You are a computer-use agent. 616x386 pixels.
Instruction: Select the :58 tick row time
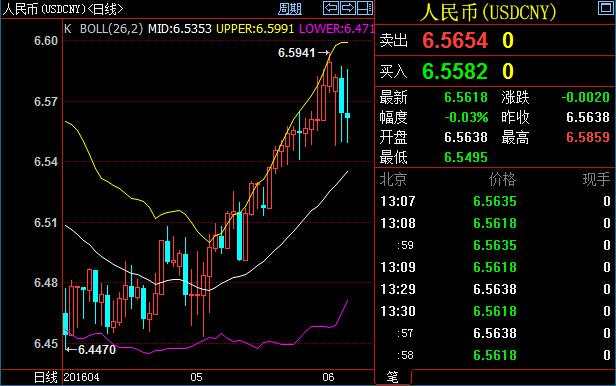[x=405, y=355]
